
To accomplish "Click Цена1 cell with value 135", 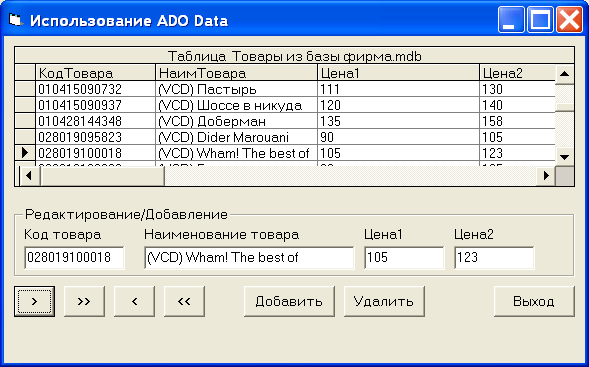I will coord(399,121).
